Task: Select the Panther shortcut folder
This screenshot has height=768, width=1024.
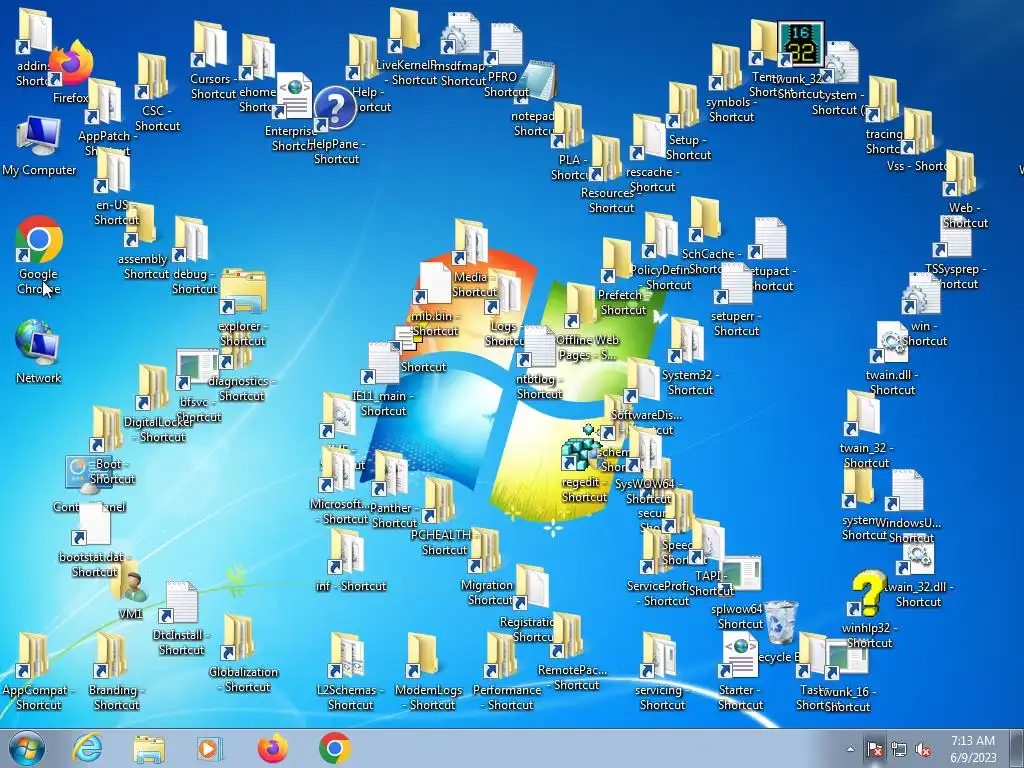Action: click(390, 474)
